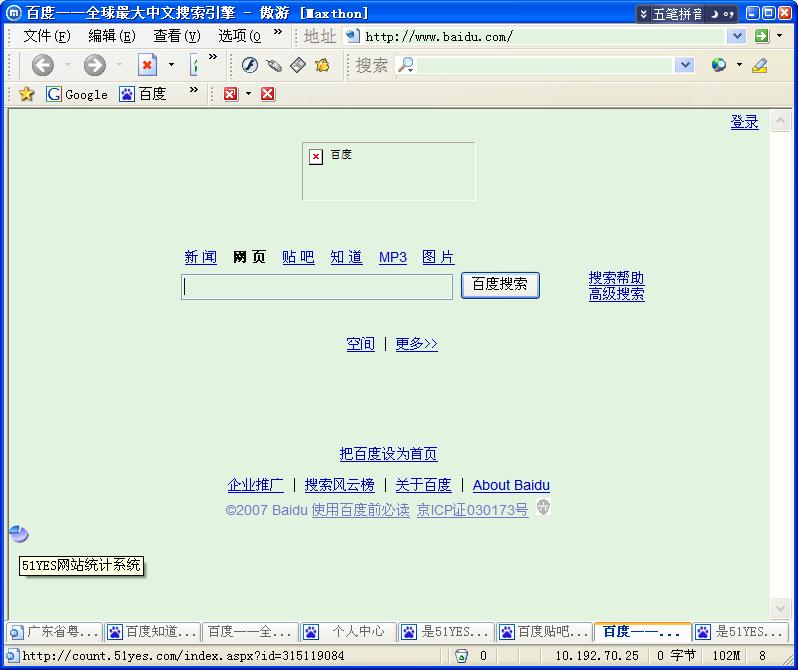Switch to the 百度知道... tab
Screen dimensions: 798x670
point(153,632)
